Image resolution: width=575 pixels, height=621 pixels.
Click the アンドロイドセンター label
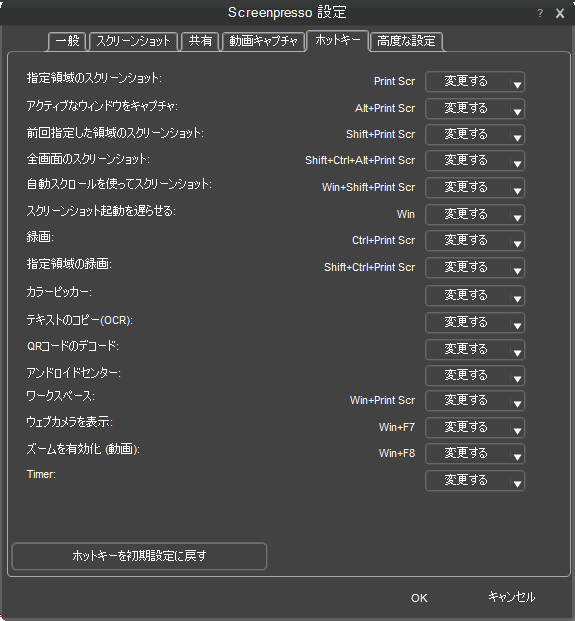point(74,373)
